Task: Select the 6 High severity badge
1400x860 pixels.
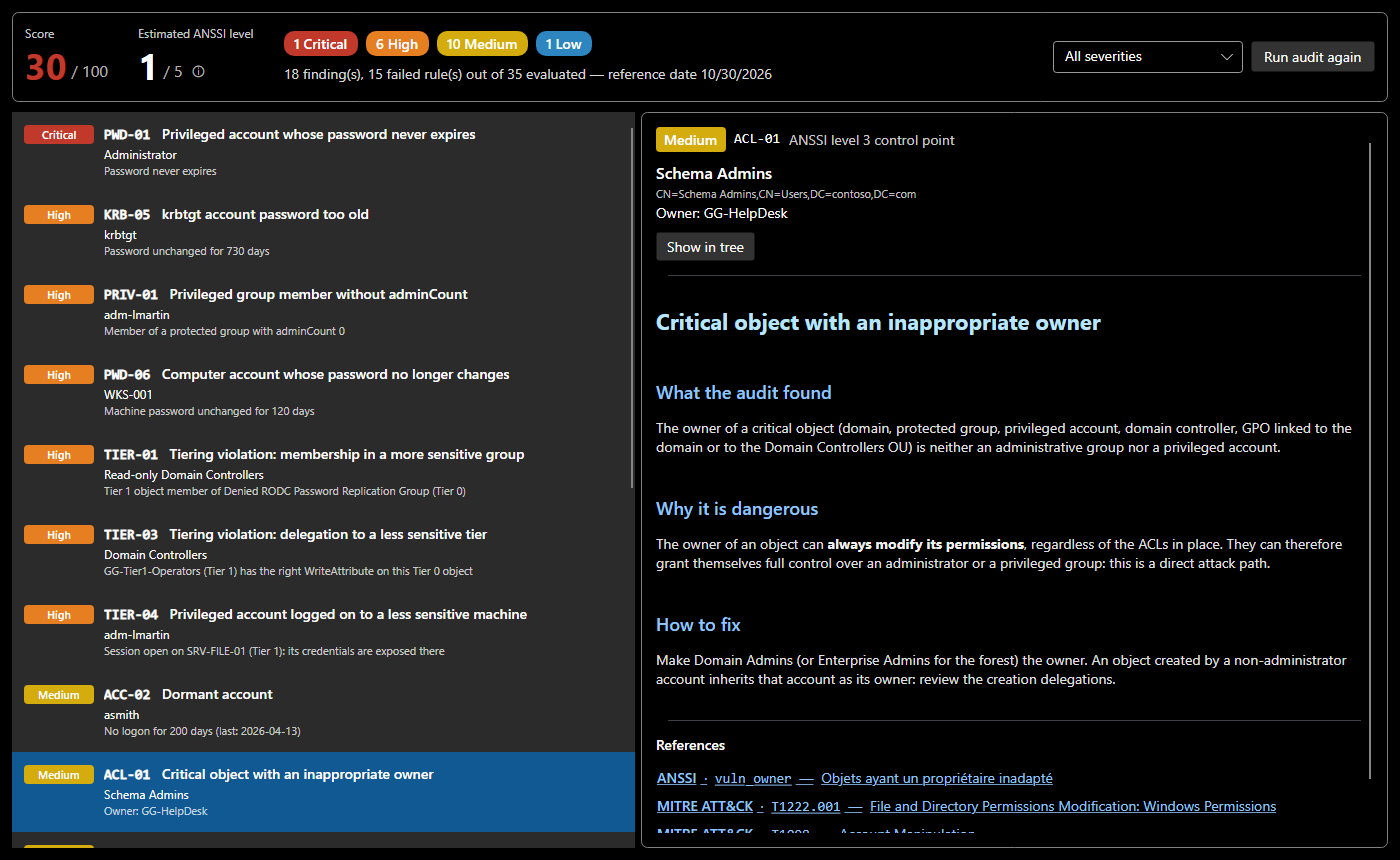Action: coord(397,44)
